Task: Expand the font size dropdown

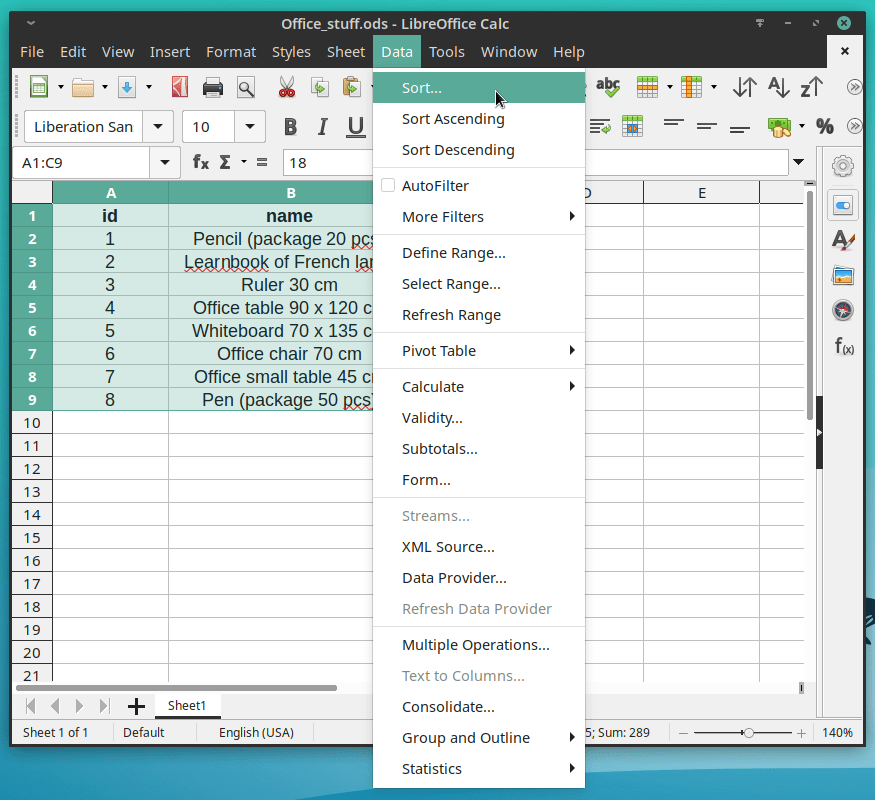Action: [250, 127]
